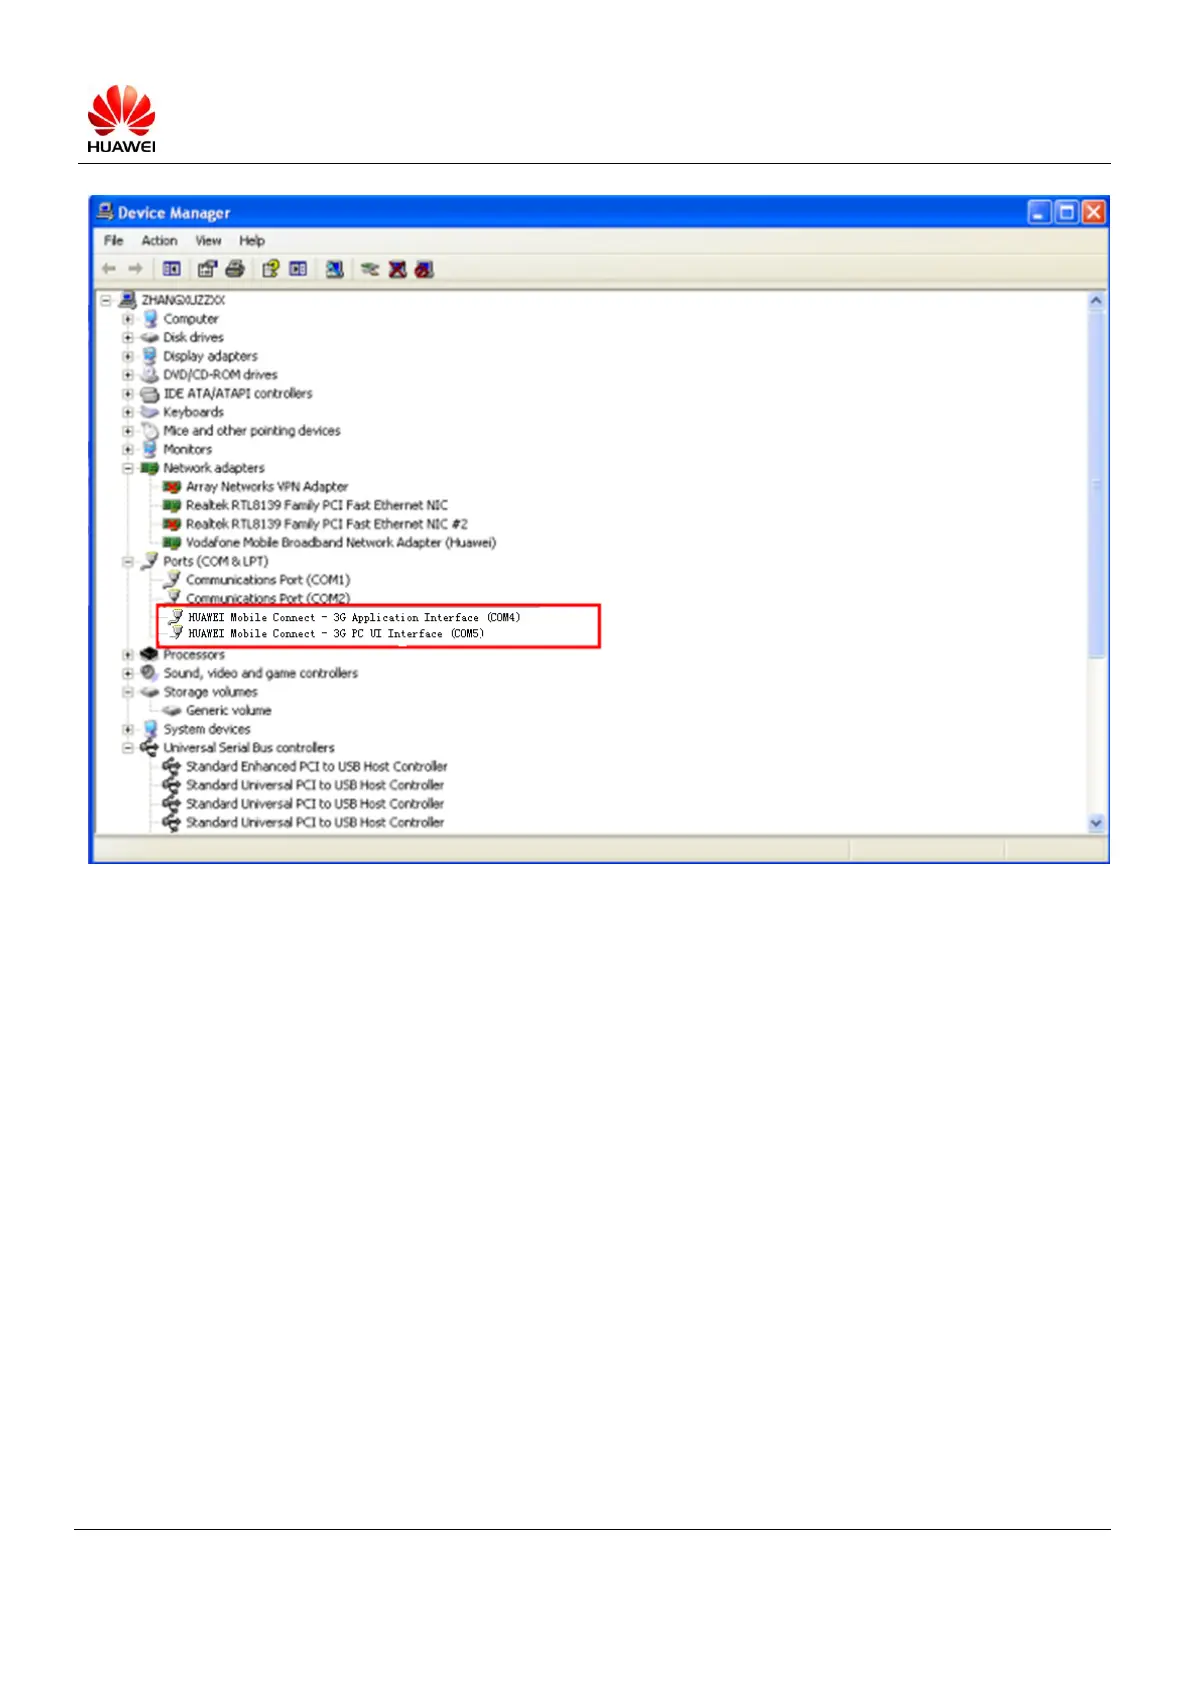Open the Action menu
1191x1684 pixels.
[159, 241]
